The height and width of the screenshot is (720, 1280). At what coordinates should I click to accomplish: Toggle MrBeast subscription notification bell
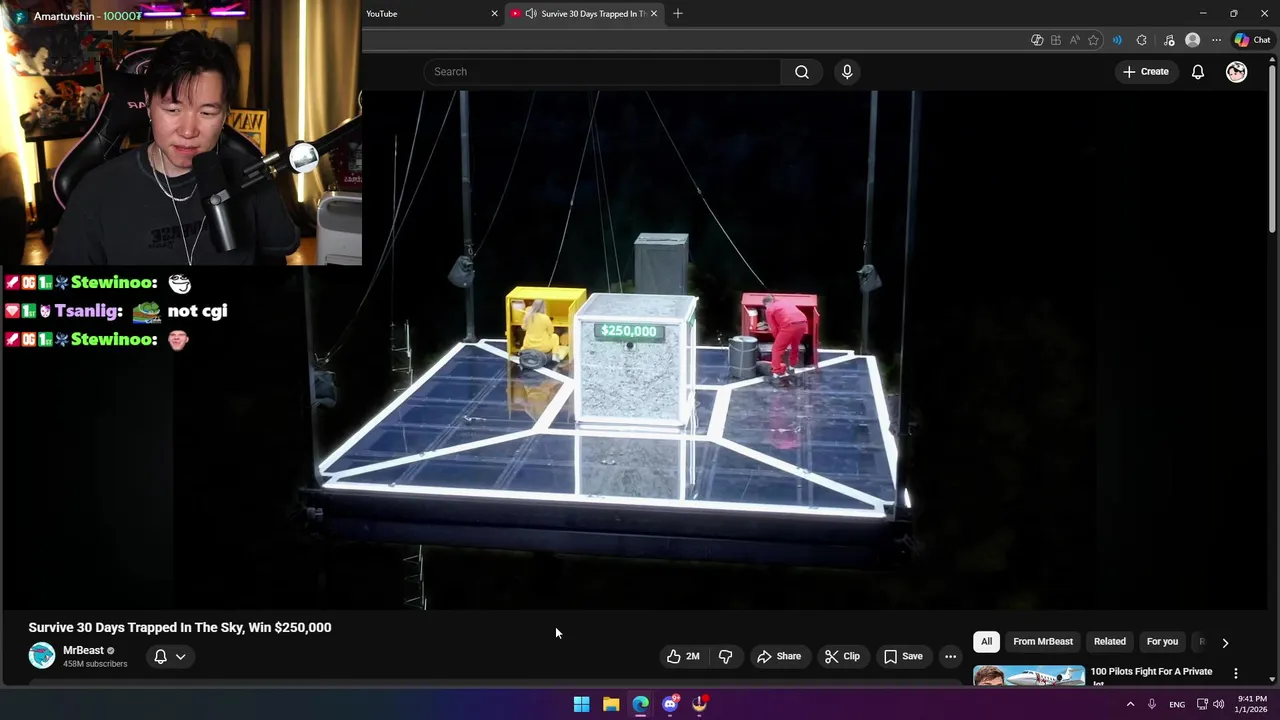point(160,657)
